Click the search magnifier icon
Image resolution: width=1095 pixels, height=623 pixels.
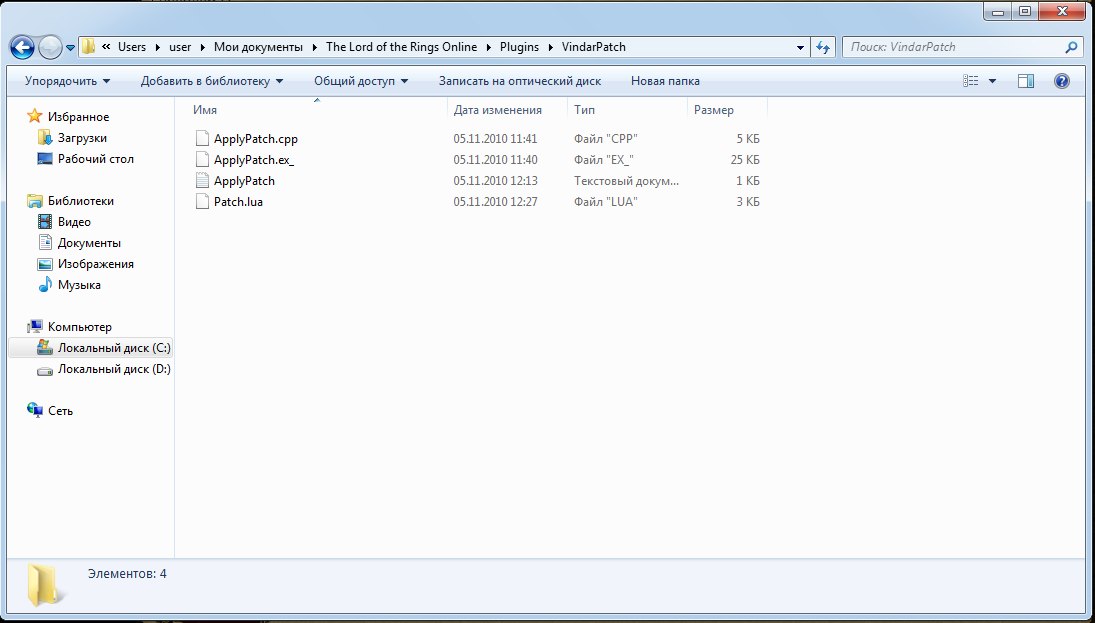tap(1071, 47)
